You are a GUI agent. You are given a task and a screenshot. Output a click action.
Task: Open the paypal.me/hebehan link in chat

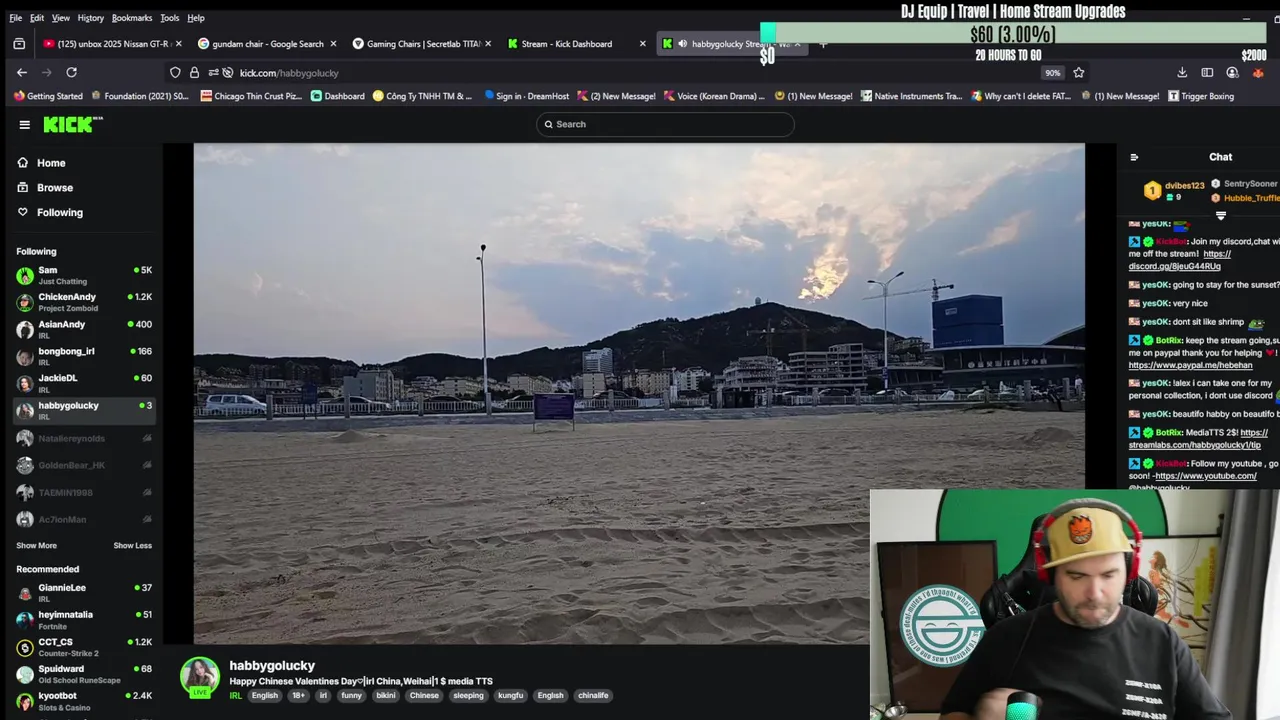[1190, 366]
